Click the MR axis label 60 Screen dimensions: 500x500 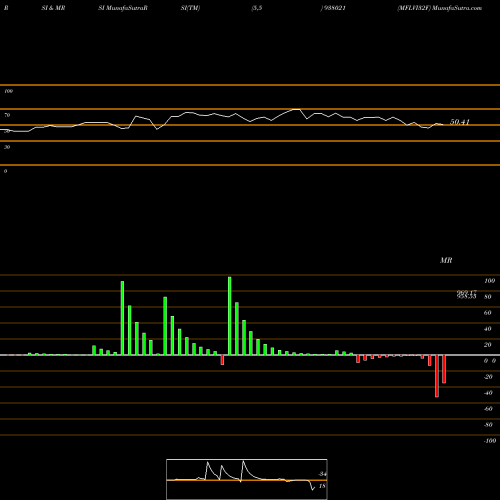pyautogui.click(x=488, y=313)
